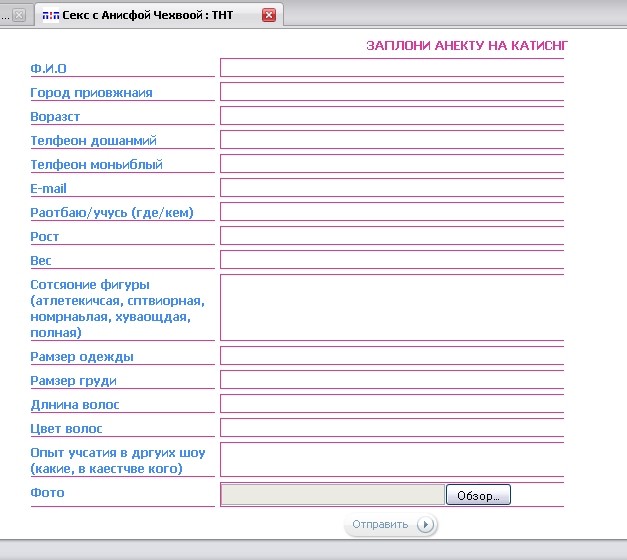This screenshot has width=627, height=560.
Task: Click the Город приовжнаия text field
Action: point(391,92)
